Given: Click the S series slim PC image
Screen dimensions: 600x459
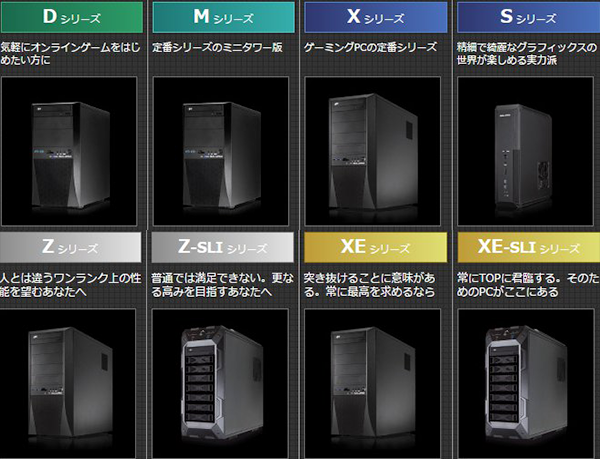Looking at the screenshot, I should point(525,151).
